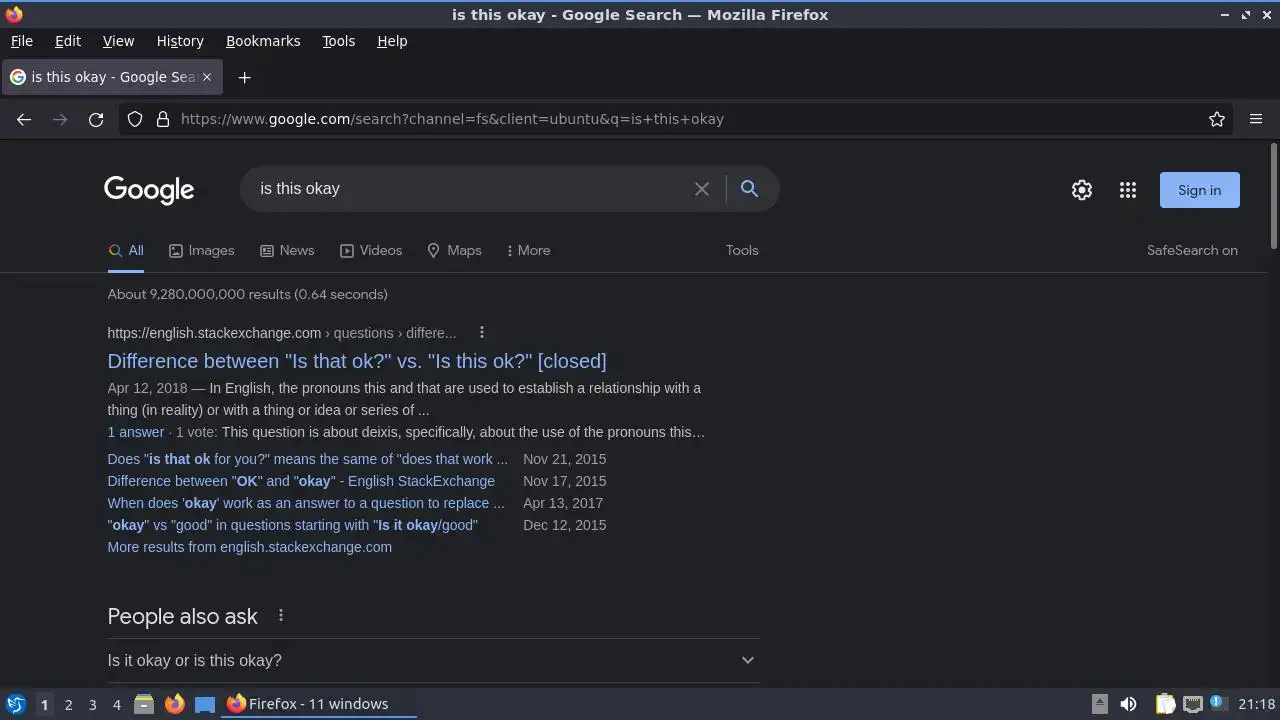Viewport: 1280px width, 720px height.
Task: Open a new tab with the plus button
Action: pyautogui.click(x=244, y=77)
